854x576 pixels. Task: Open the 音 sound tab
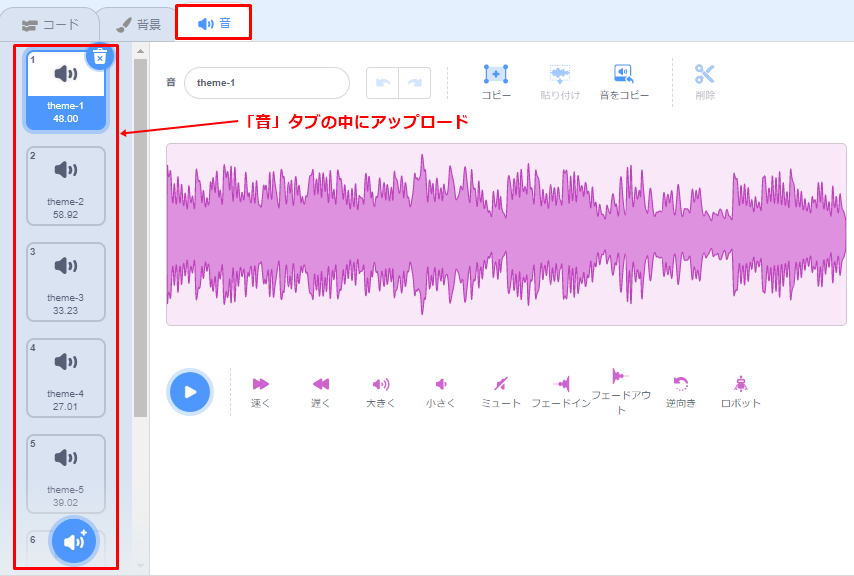[x=214, y=23]
